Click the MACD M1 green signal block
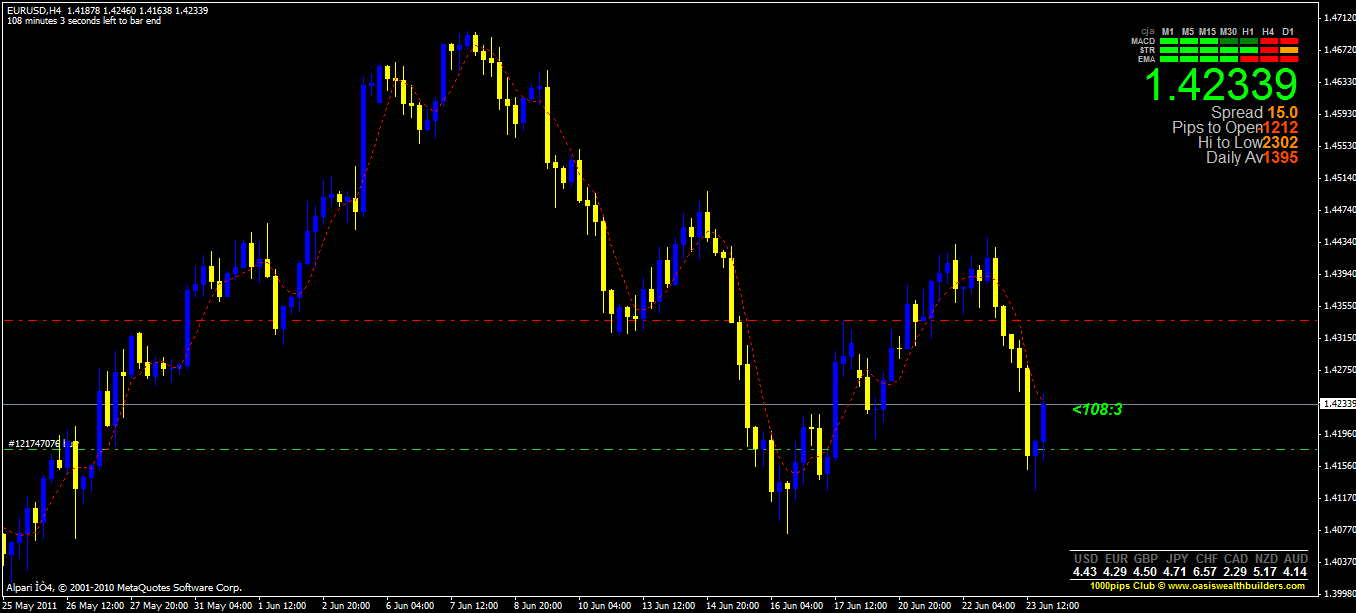The height and width of the screenshot is (613, 1356). point(1169,41)
